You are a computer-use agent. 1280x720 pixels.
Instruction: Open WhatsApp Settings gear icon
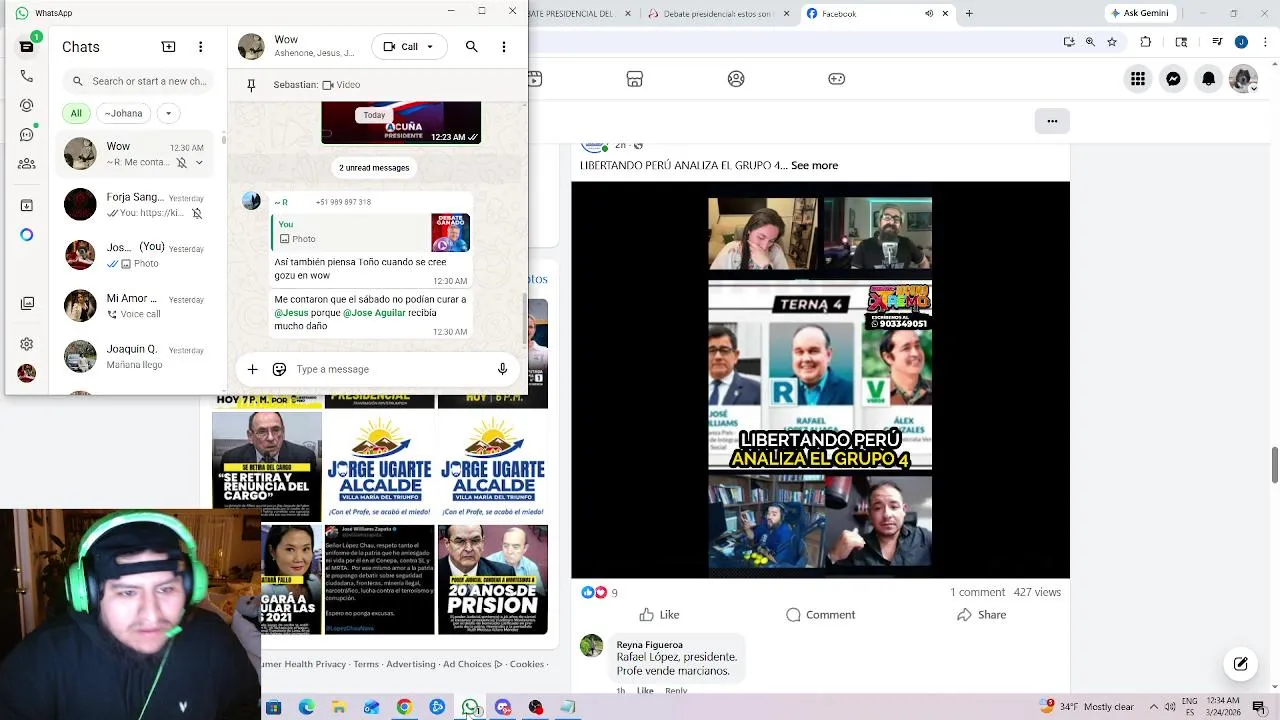pyautogui.click(x=27, y=344)
